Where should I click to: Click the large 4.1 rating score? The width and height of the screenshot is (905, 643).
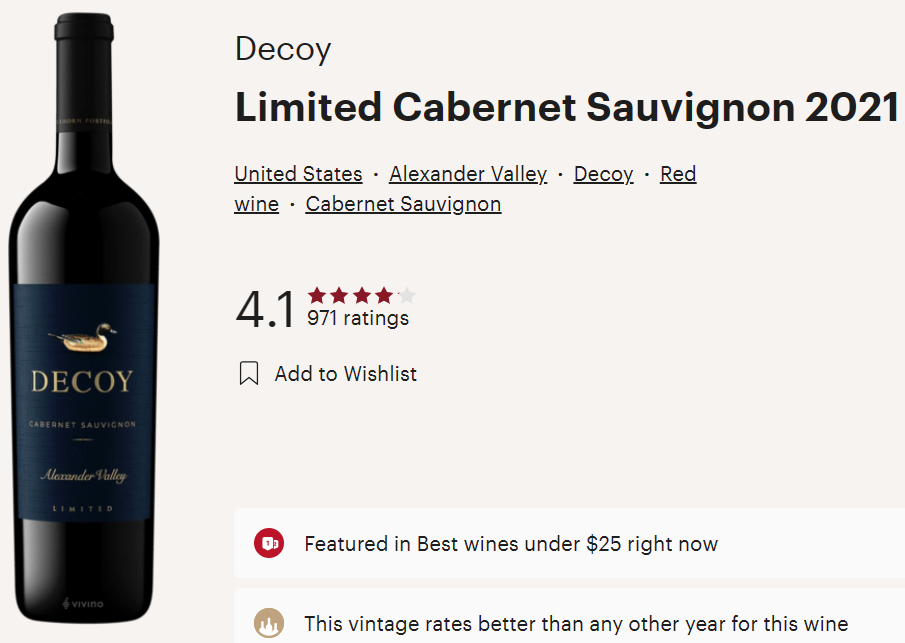point(265,309)
